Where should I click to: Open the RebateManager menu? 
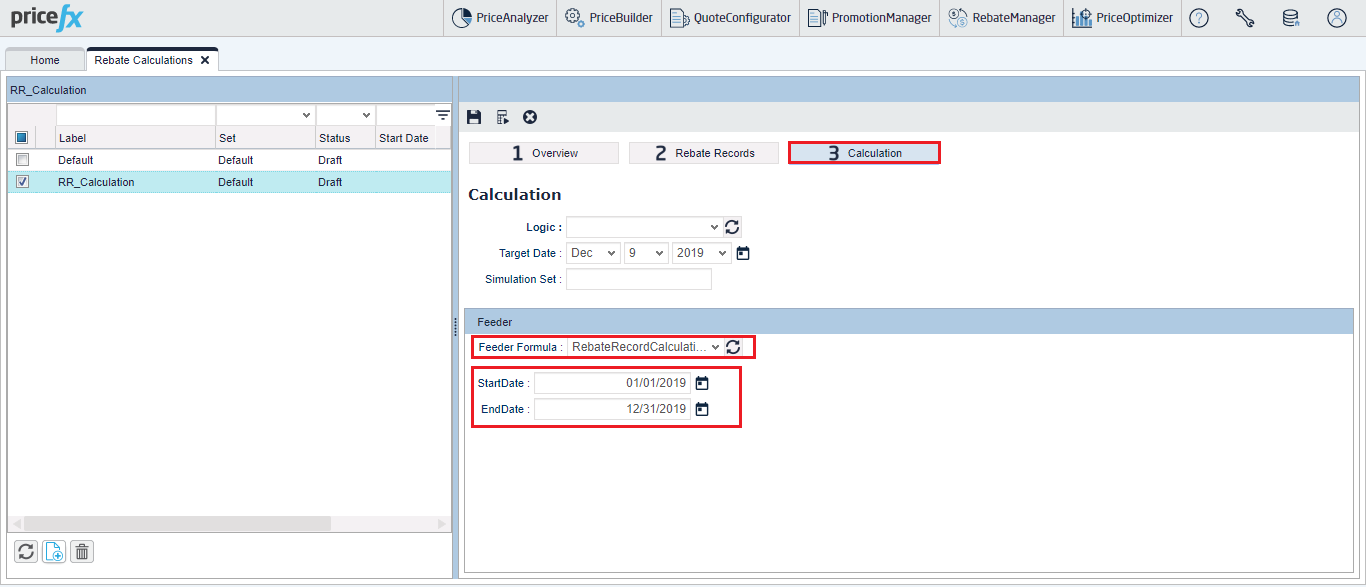point(1001,18)
